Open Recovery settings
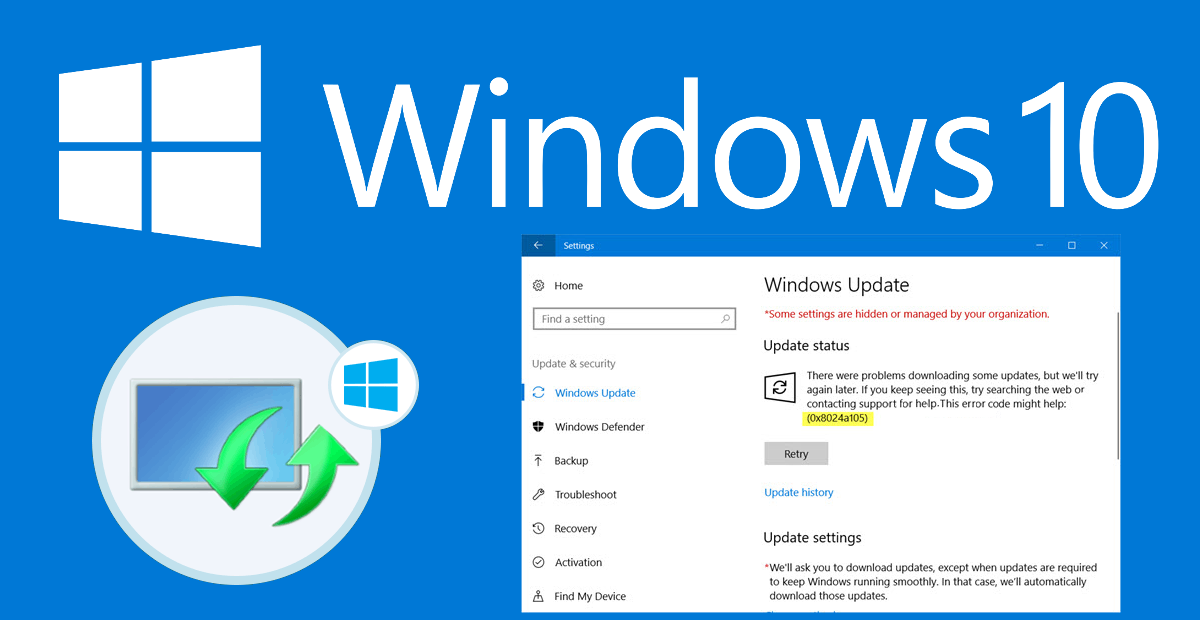 (576, 529)
